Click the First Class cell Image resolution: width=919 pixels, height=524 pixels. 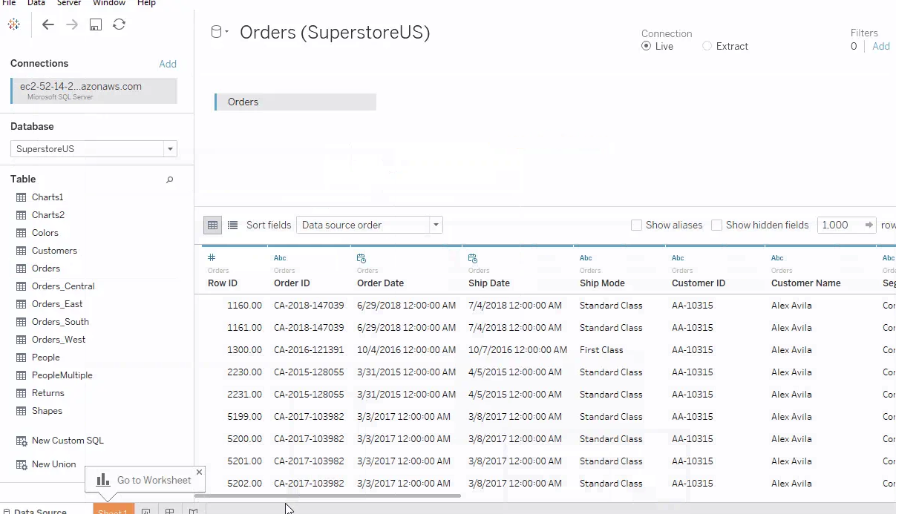601,350
